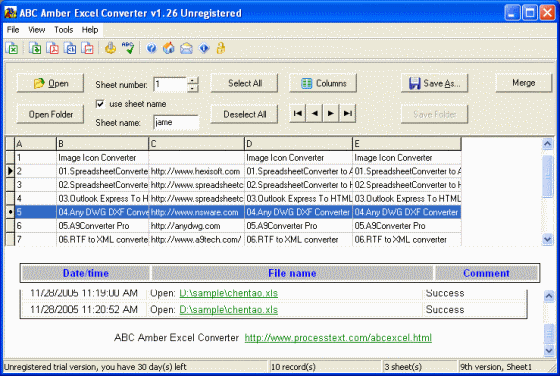Image resolution: width=560 pixels, height=376 pixels.
Task: Open the processtext.com/abcexcel.html link
Action: tap(338, 337)
